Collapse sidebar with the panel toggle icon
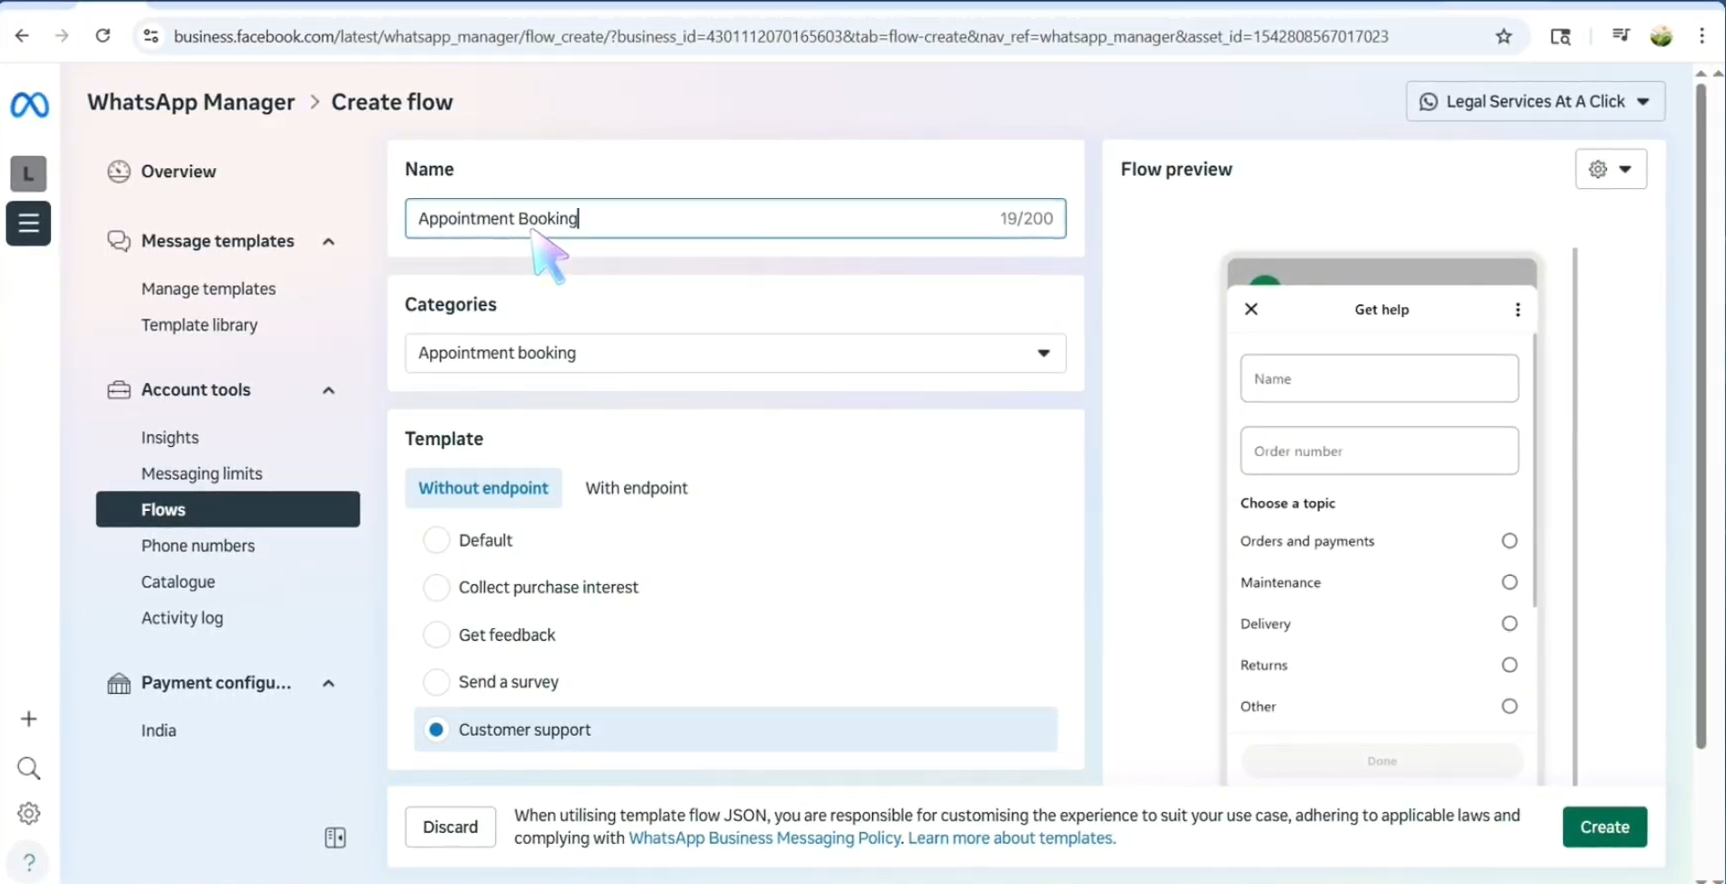 (335, 837)
